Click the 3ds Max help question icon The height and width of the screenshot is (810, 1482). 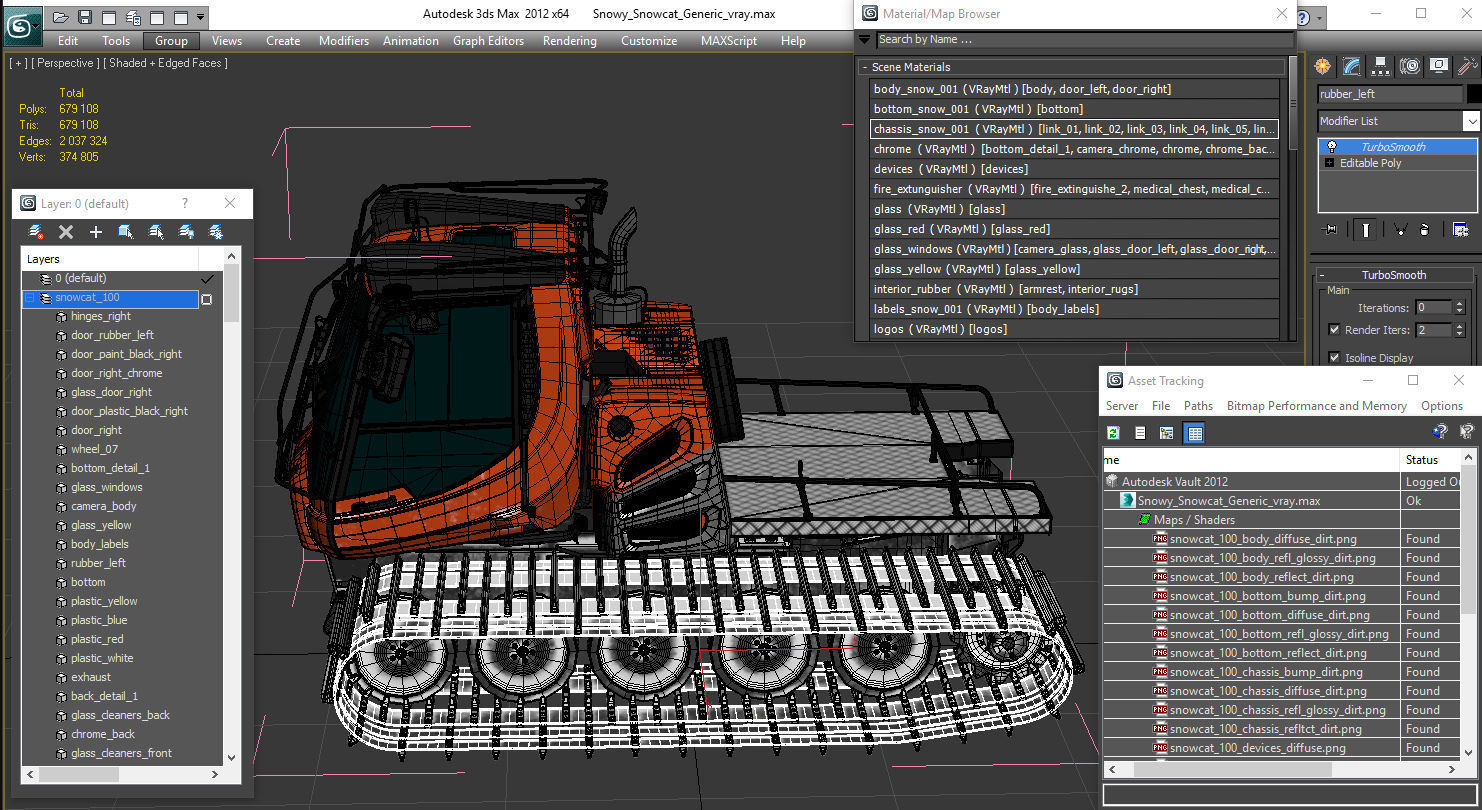click(1303, 18)
